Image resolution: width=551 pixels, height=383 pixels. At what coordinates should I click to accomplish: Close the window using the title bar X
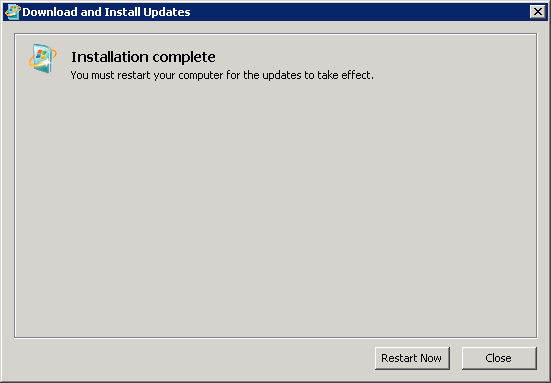(x=538, y=12)
